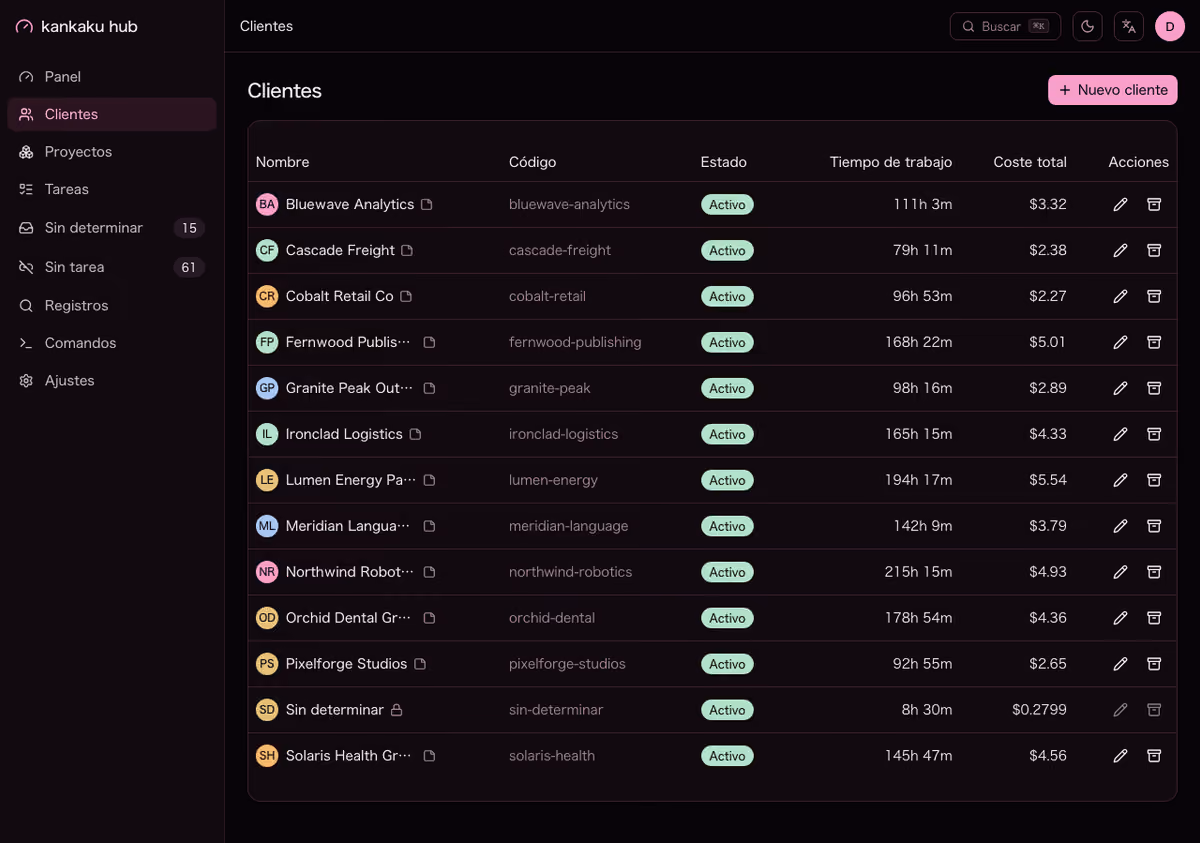Image resolution: width=1200 pixels, height=843 pixels.
Task: Archive the solaris-health client row
Action: pyautogui.click(x=1154, y=756)
